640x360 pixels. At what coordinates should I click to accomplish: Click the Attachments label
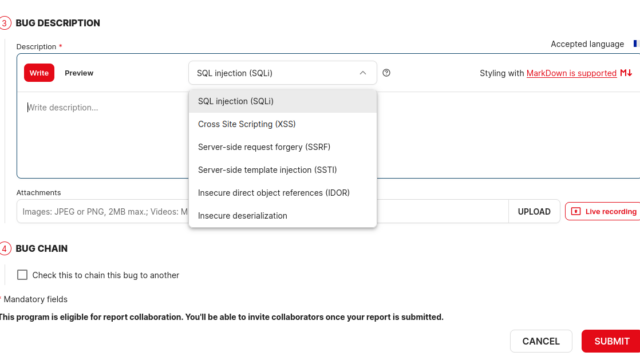point(38,193)
